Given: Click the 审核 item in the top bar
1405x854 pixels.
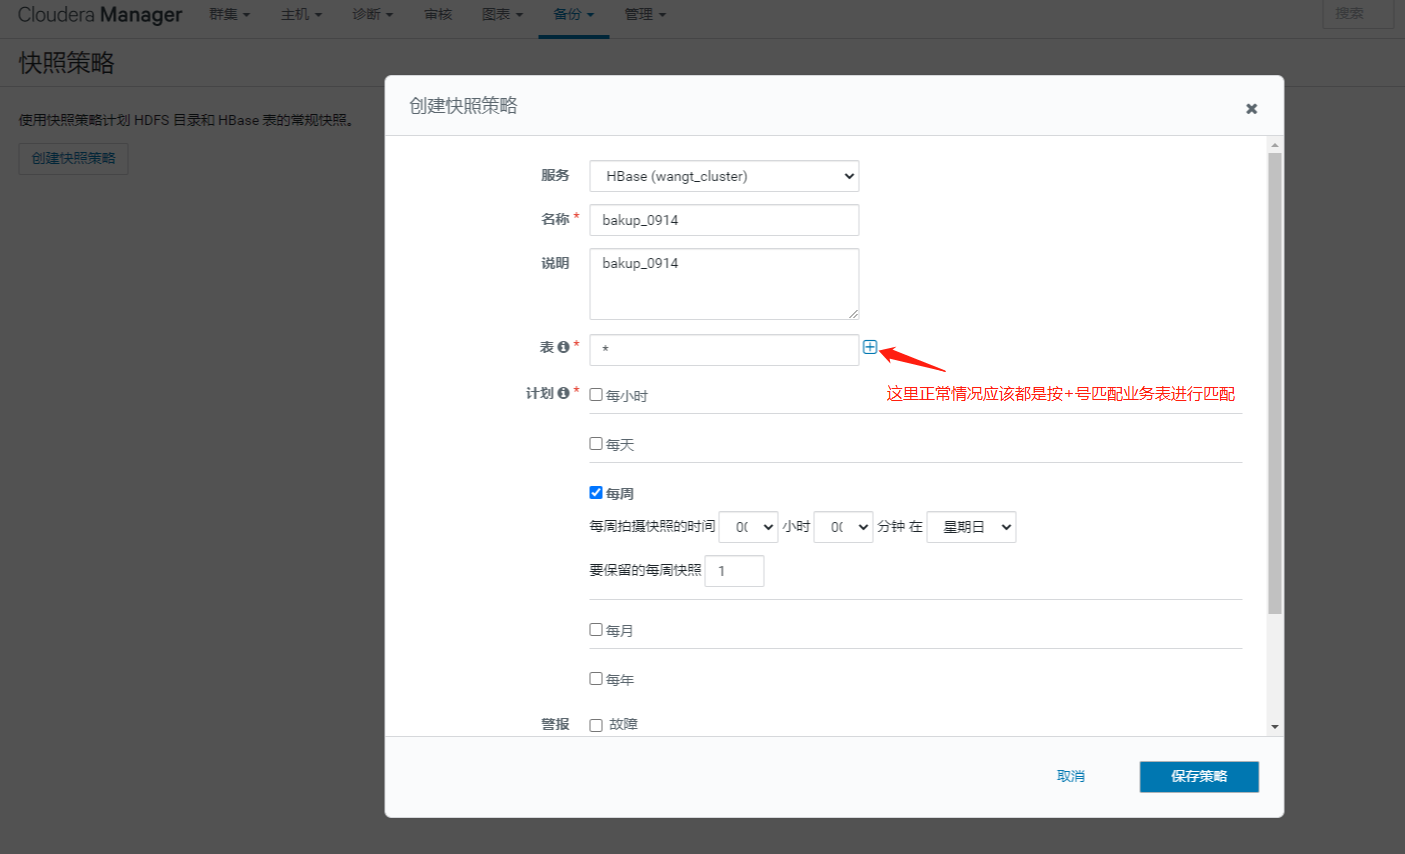Looking at the screenshot, I should [438, 15].
